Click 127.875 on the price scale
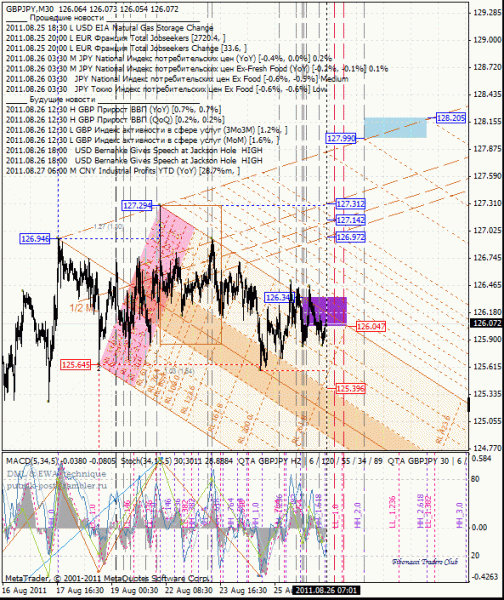 [487, 148]
